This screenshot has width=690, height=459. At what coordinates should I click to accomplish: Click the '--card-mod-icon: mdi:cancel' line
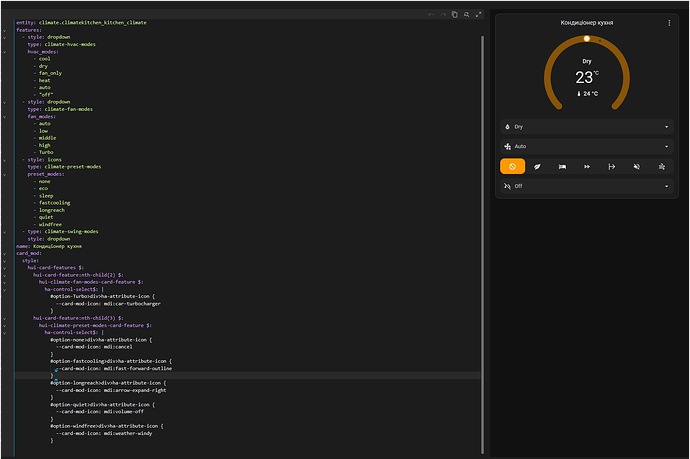point(94,347)
